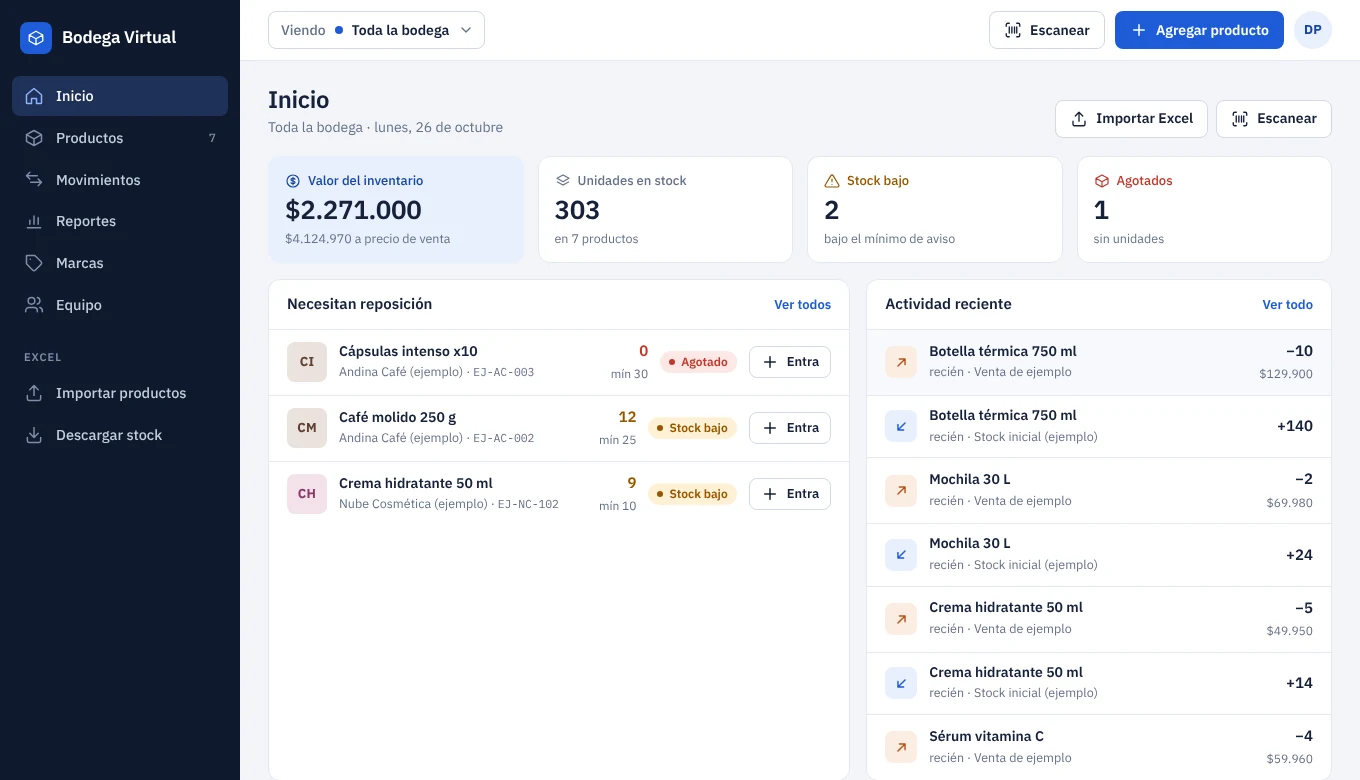Click the outgoing arrow icon for Botella térmica sale
Screen dimensions: 1360x780
901,362
